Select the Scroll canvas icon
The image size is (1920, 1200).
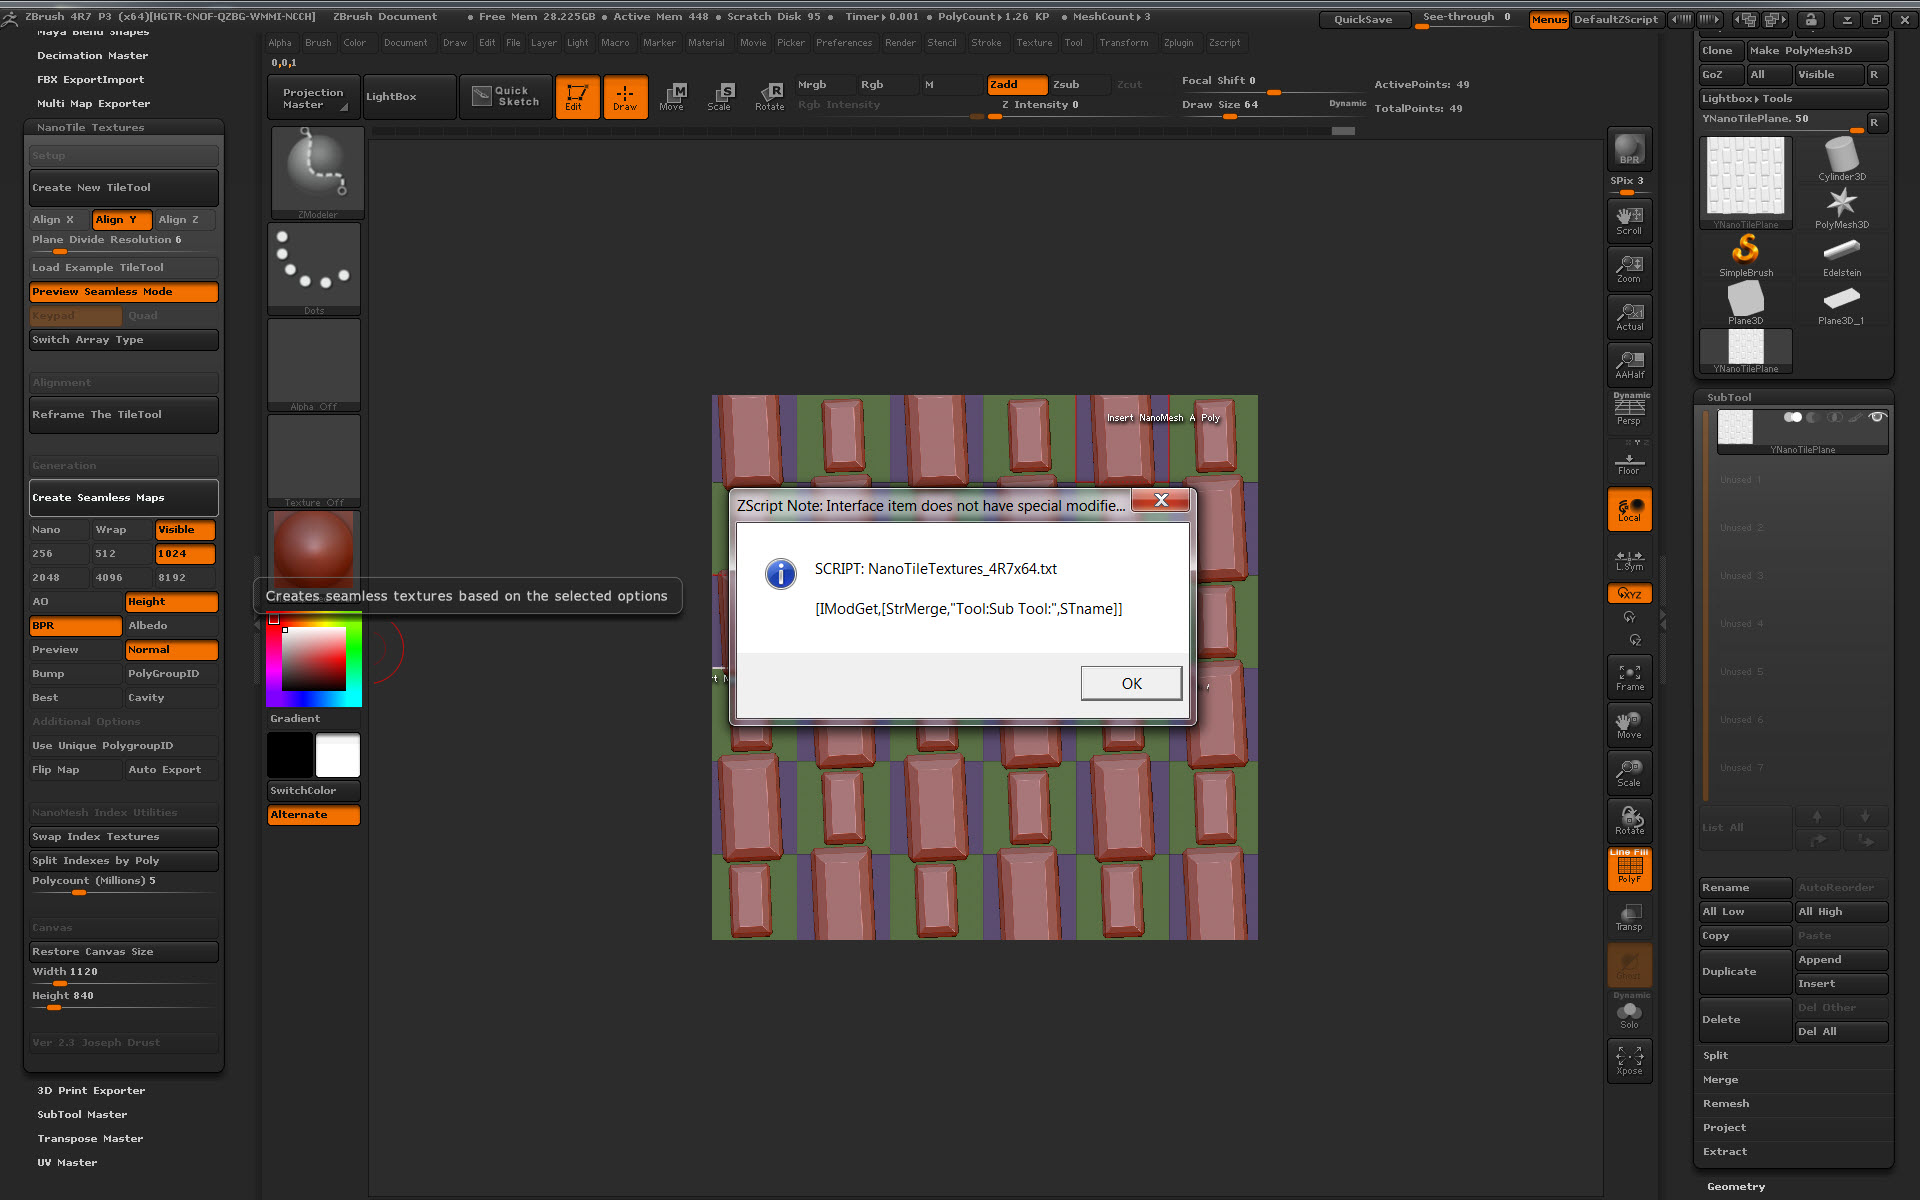pos(1629,221)
